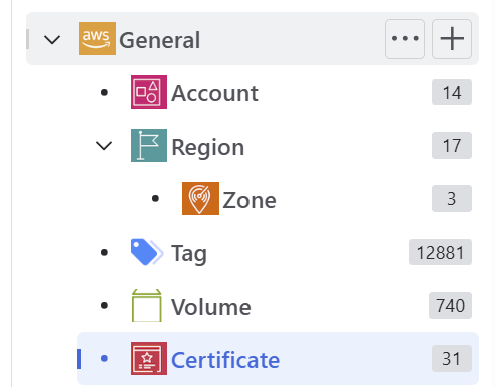Viewport: 495px width, 387px height.
Task: Click the blue Tag icon
Action: coord(147,252)
